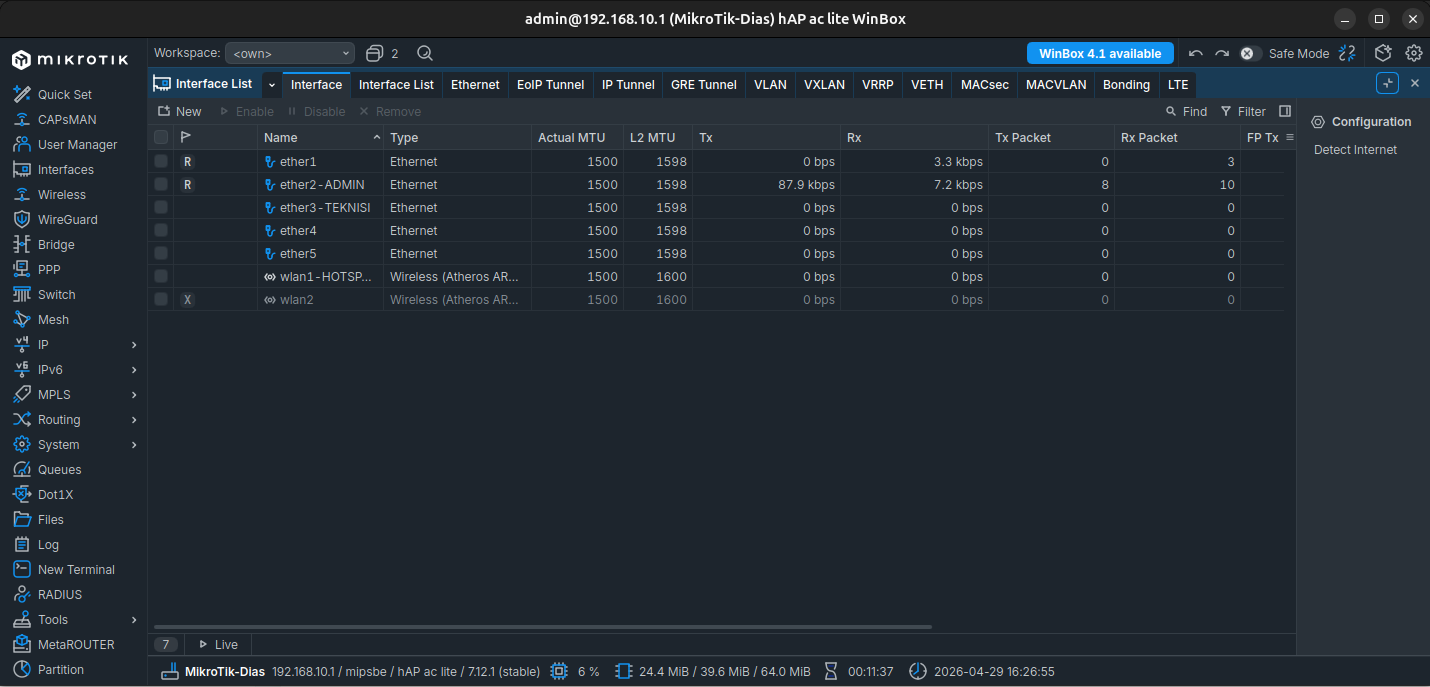Open Wireless sidebar icon
Image resolution: width=1430 pixels, height=687 pixels.
[x=22, y=194]
